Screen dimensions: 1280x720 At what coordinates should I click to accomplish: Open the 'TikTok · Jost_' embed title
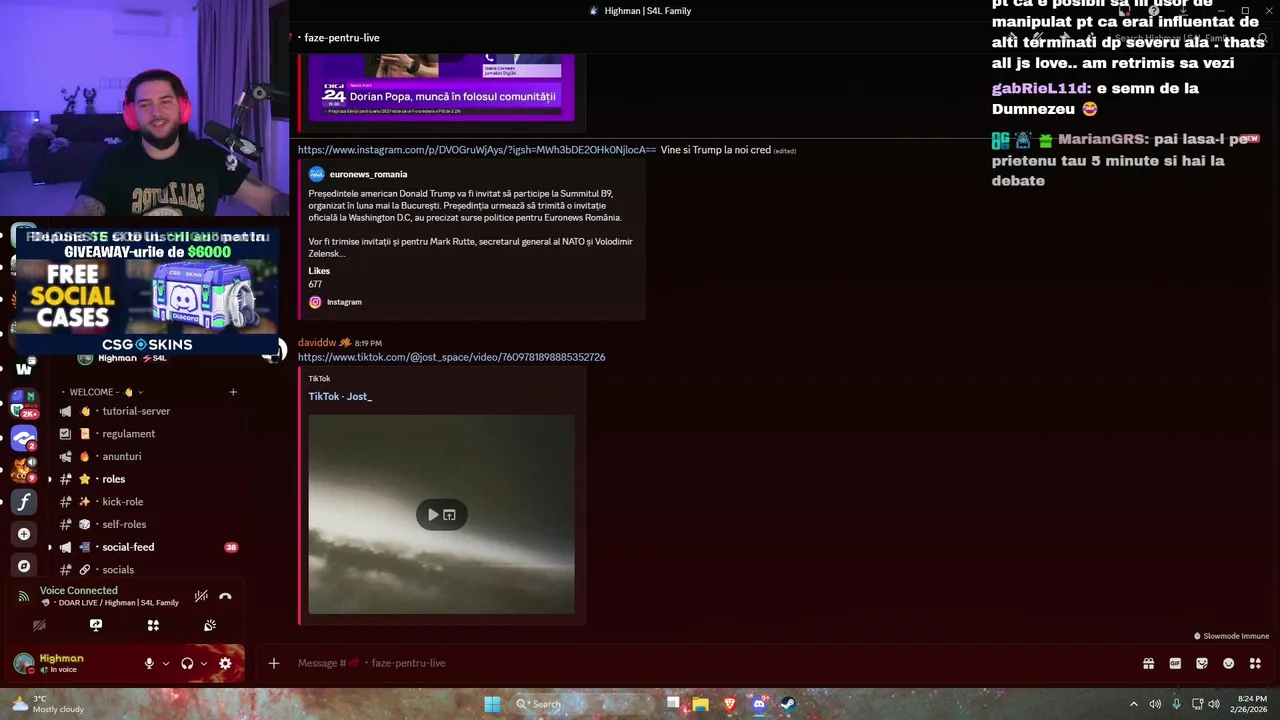click(x=340, y=396)
